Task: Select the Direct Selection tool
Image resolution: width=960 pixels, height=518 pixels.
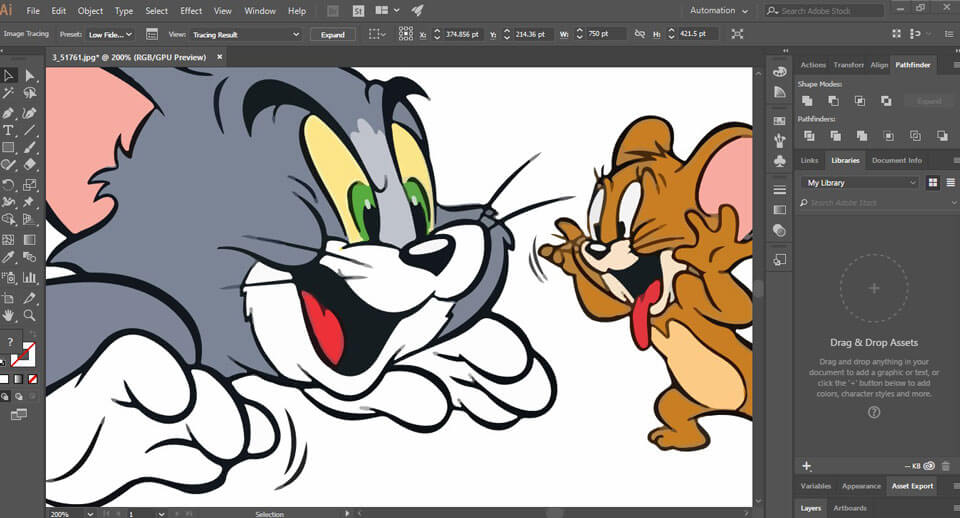Action: coord(30,76)
